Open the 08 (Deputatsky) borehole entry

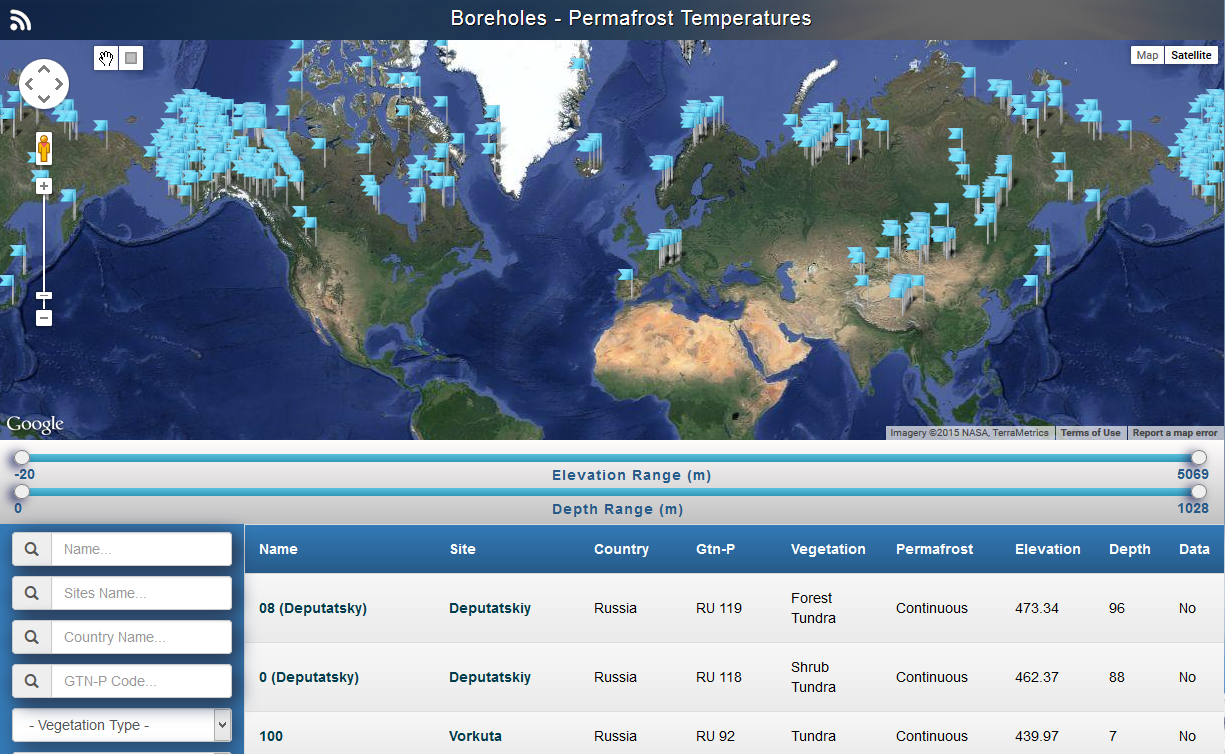tap(313, 608)
